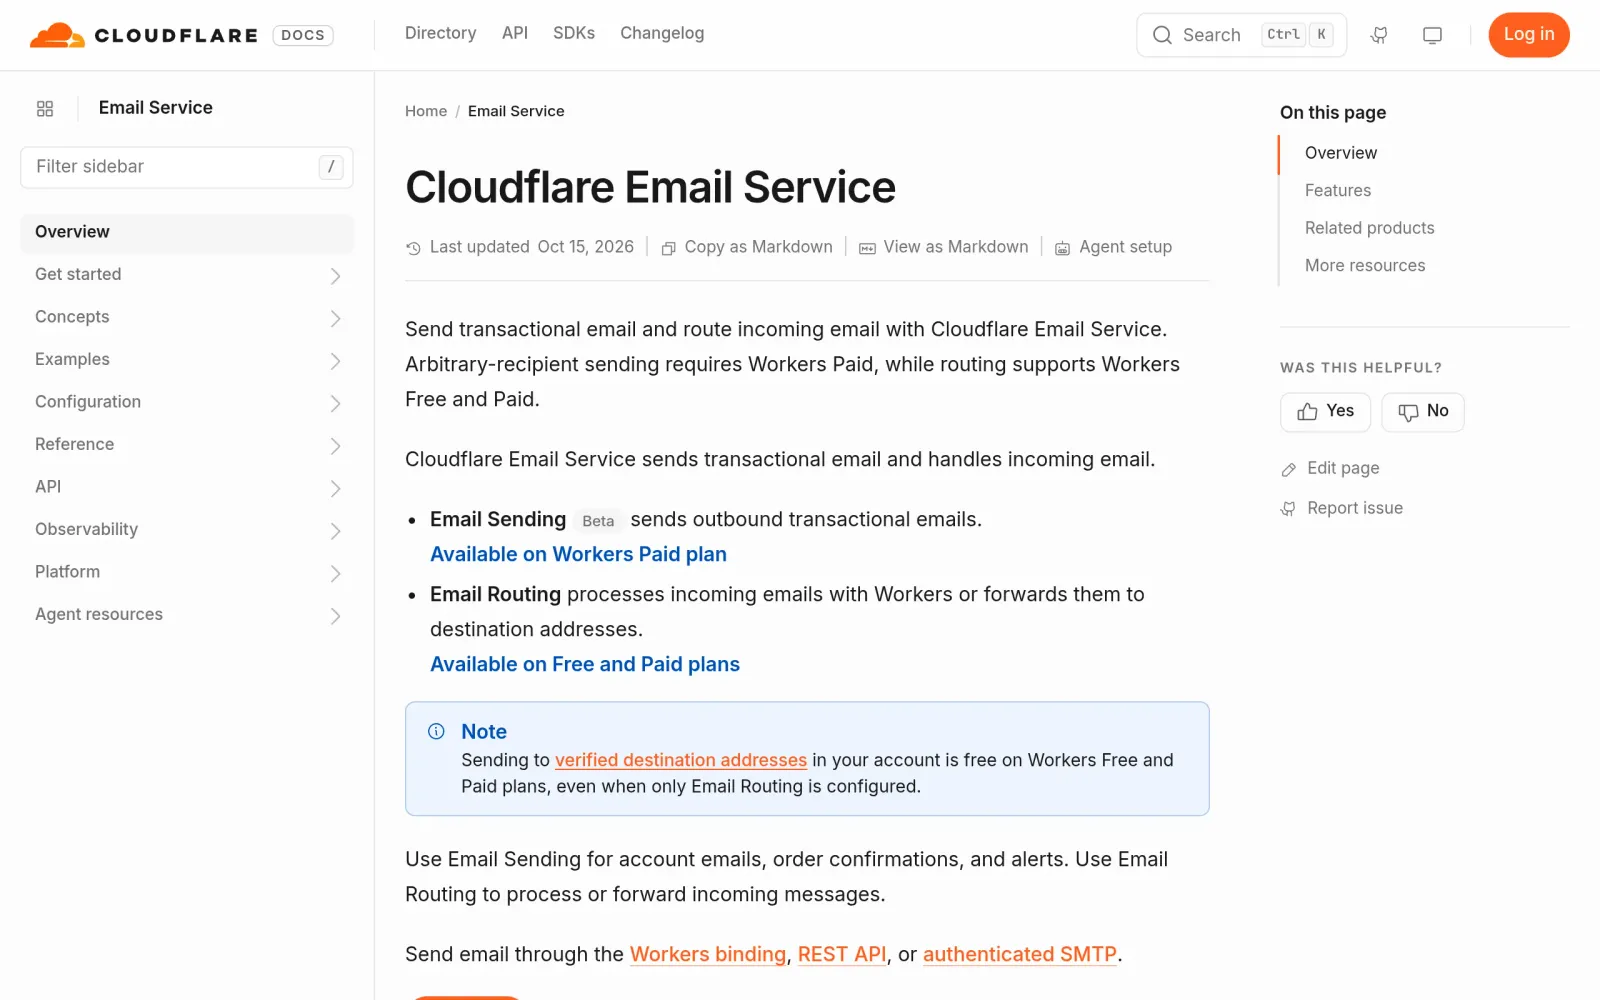Click the Filter sidebar input field
Image resolution: width=1600 pixels, height=1000 pixels.
coord(187,167)
